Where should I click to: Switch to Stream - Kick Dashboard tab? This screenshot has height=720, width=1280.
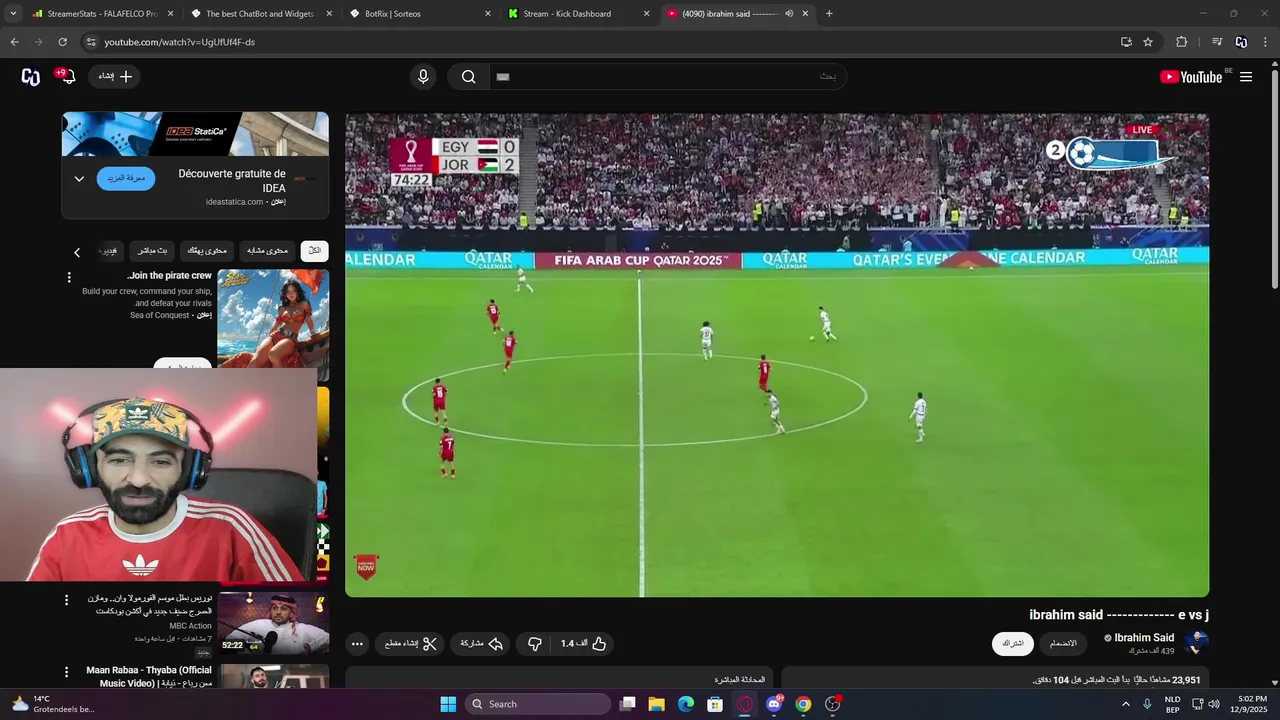tap(578, 14)
